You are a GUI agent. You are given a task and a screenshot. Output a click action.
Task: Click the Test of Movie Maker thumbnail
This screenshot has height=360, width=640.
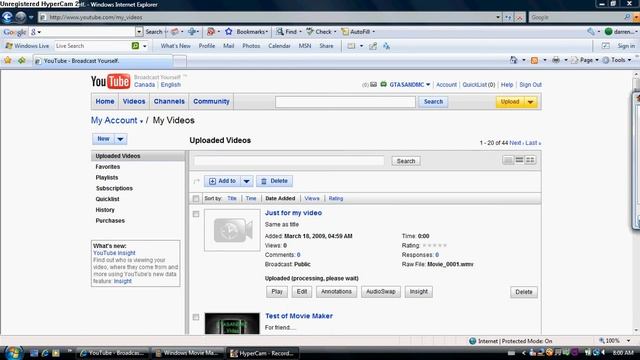tap(232, 324)
